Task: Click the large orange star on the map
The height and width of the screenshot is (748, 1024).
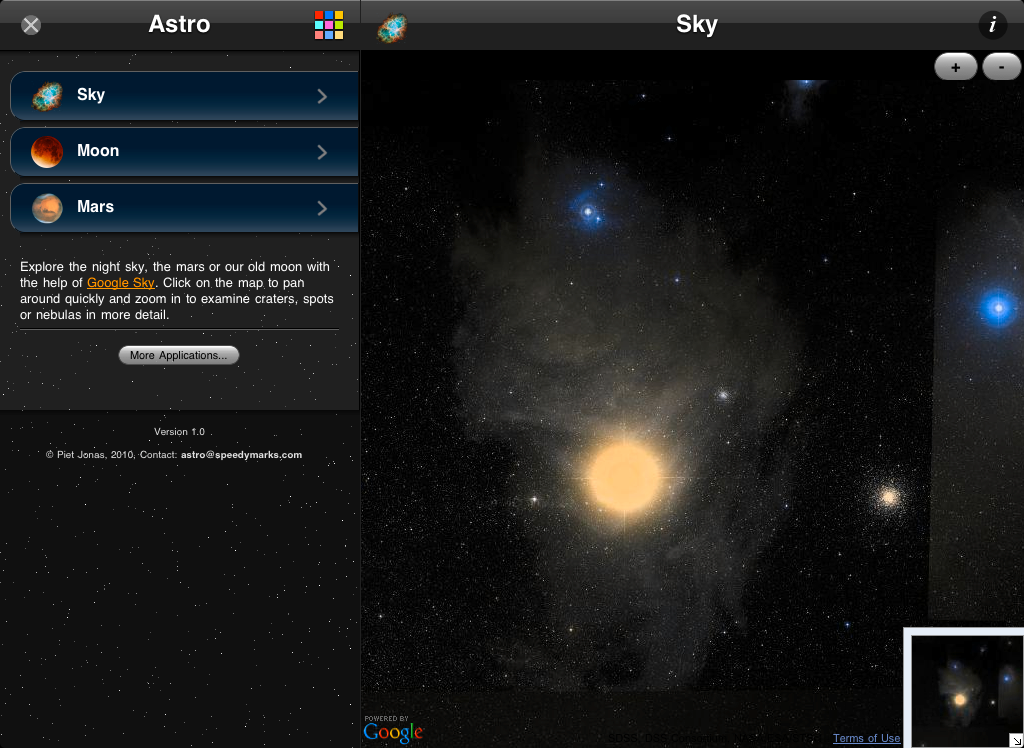Action: point(625,478)
